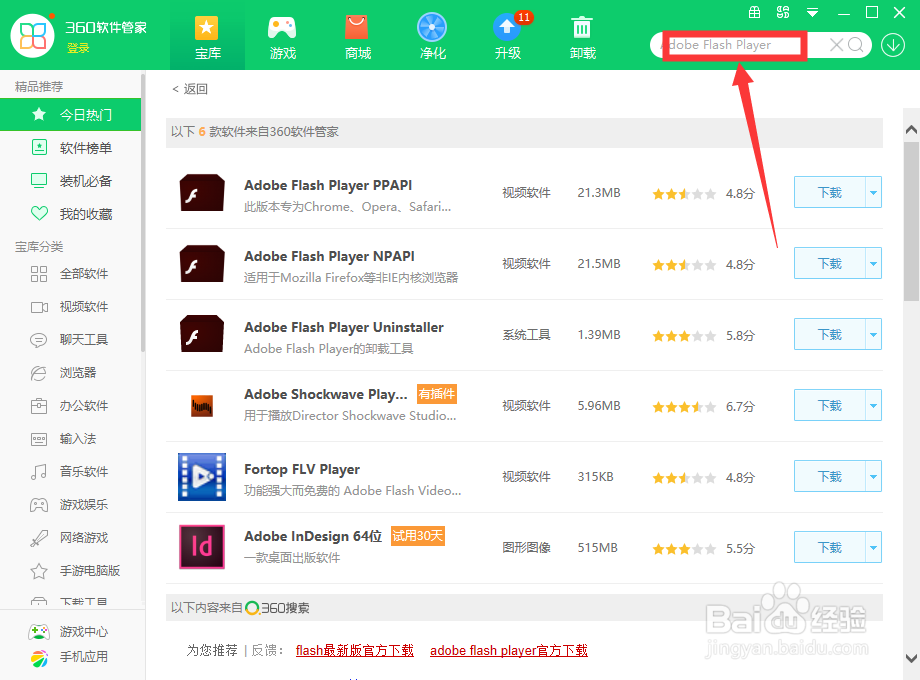Expand download options for Fortop FLV Player
Screen dimensions: 920x680
coord(874,476)
